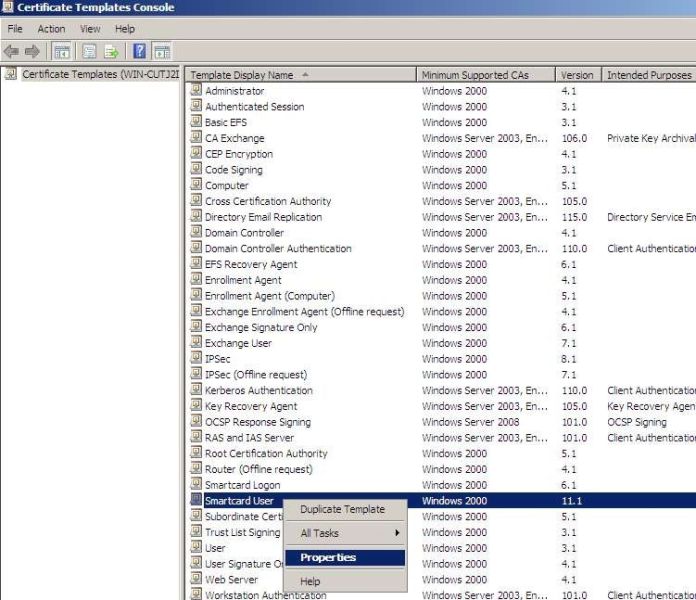Click the Code Signing template icon

coord(196,169)
